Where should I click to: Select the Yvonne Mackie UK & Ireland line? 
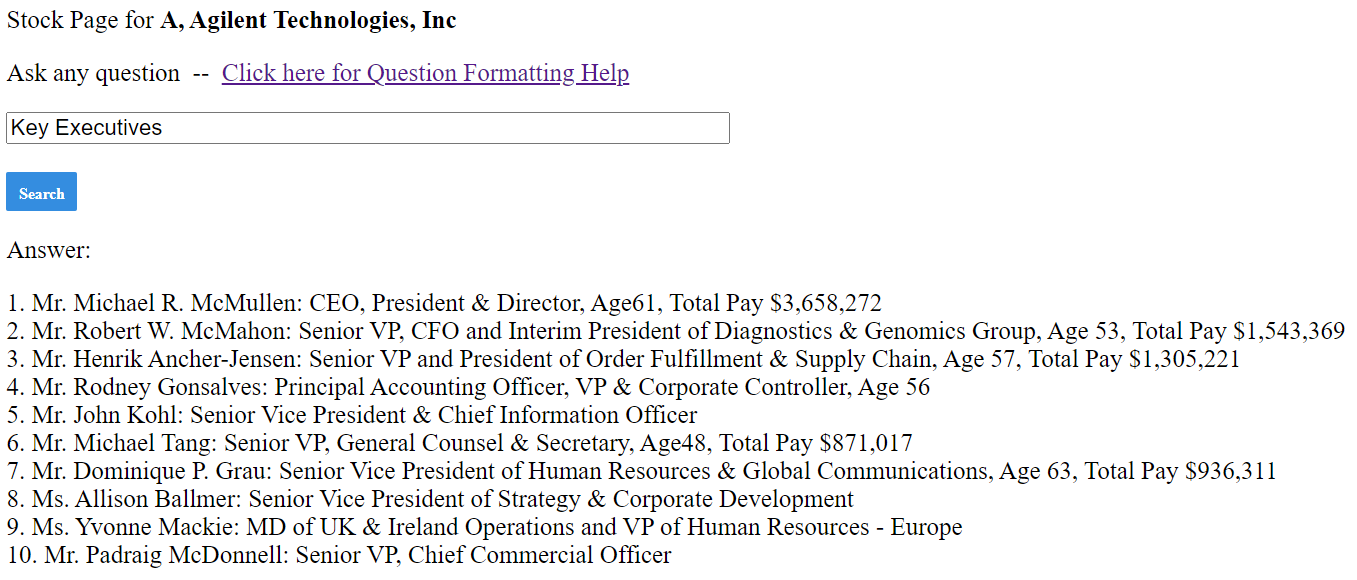485,527
